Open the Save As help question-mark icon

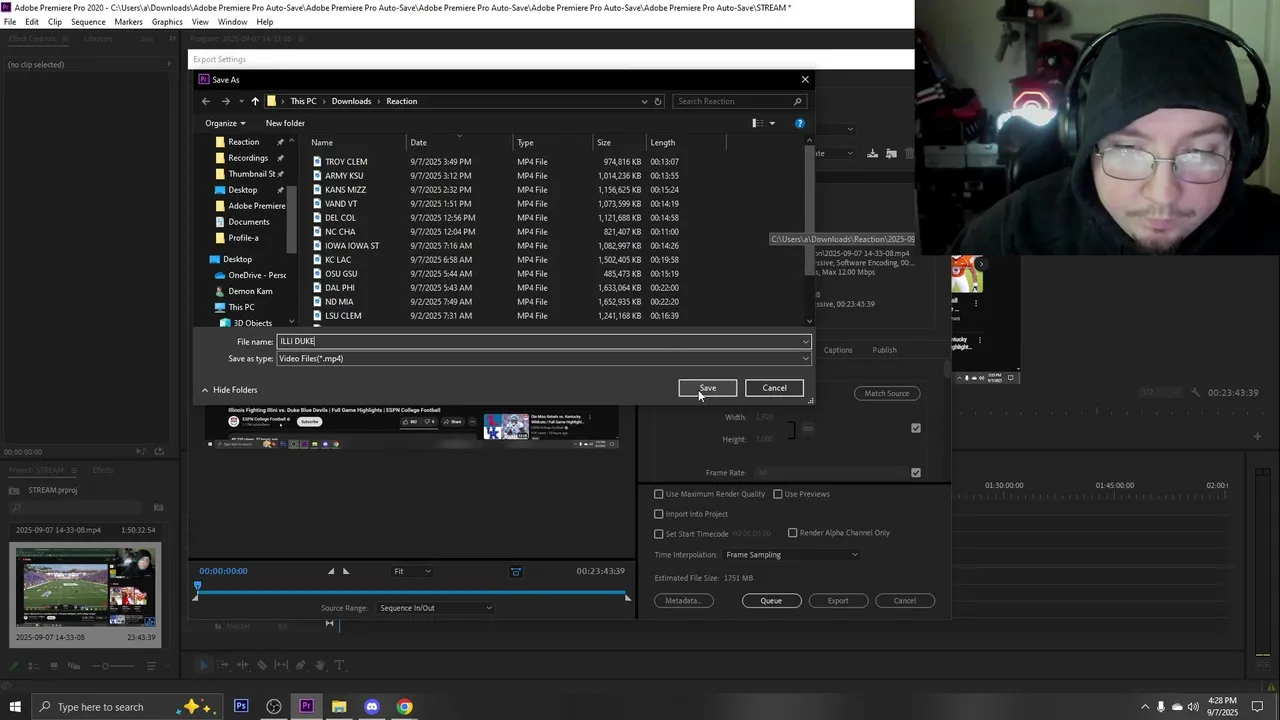tap(799, 123)
